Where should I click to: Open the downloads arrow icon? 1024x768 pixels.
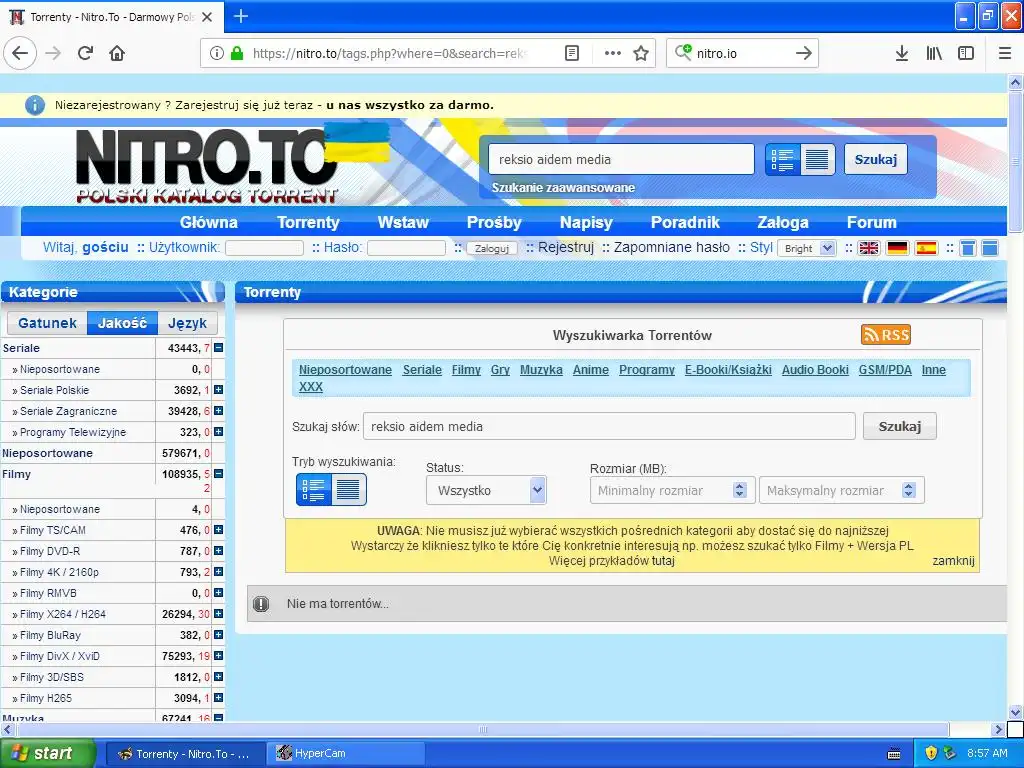[901, 53]
